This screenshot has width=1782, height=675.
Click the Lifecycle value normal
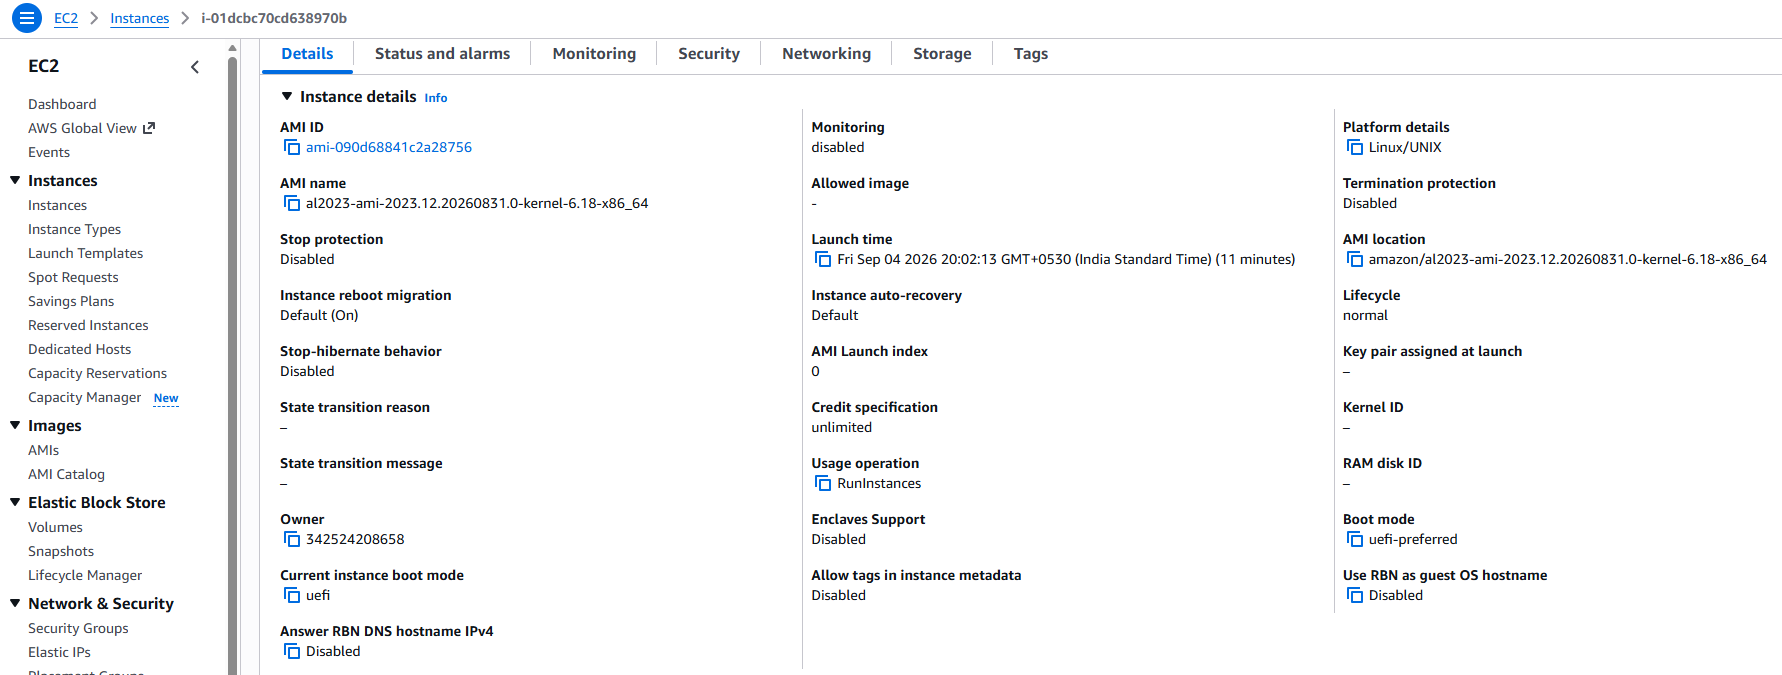[1365, 315]
